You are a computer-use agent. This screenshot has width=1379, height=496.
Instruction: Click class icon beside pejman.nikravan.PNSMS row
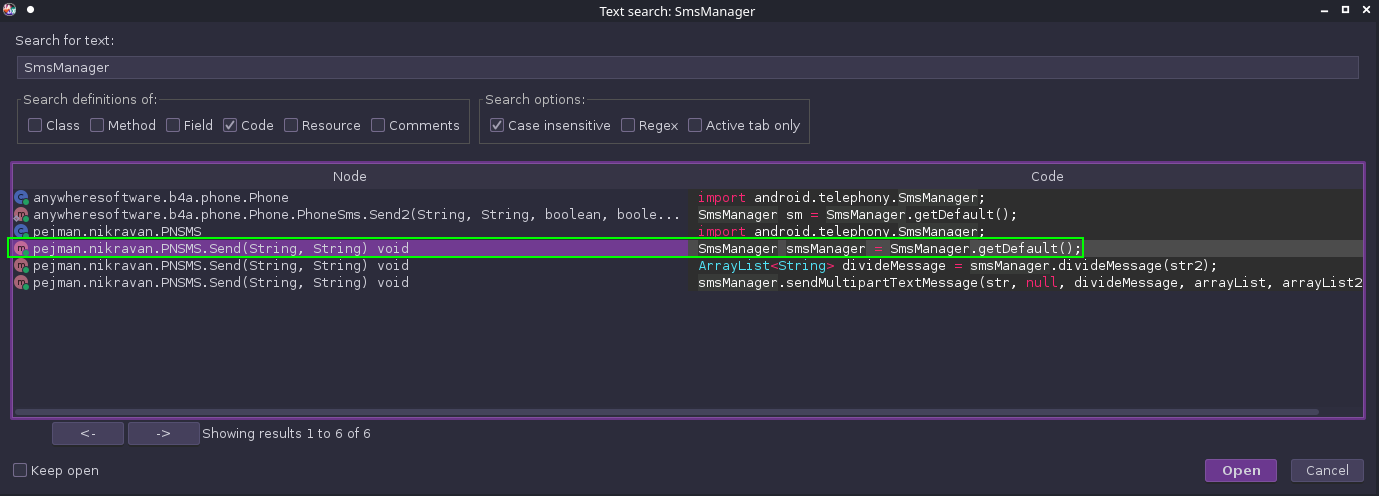pos(22,232)
